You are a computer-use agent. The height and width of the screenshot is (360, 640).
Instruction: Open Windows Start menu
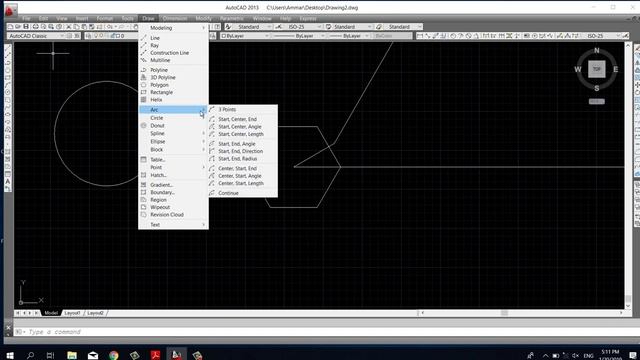pyautogui.click(x=10, y=355)
